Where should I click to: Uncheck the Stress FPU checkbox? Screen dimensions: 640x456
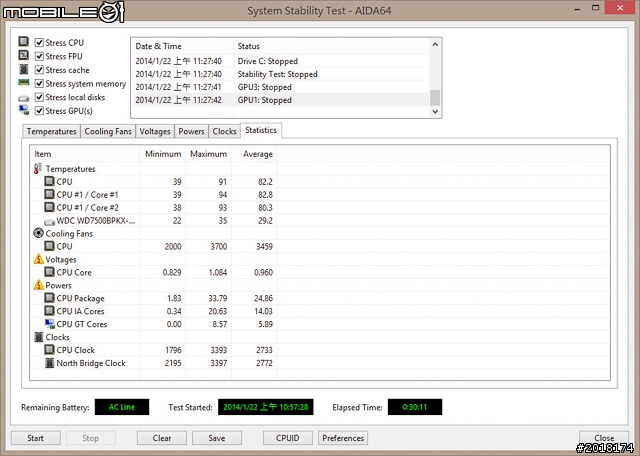click(39, 56)
